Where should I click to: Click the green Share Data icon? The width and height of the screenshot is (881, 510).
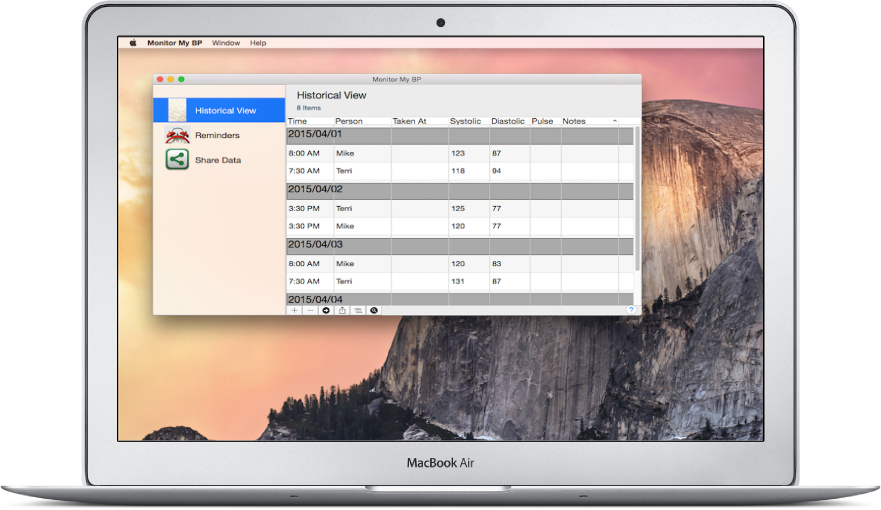pyautogui.click(x=177, y=160)
